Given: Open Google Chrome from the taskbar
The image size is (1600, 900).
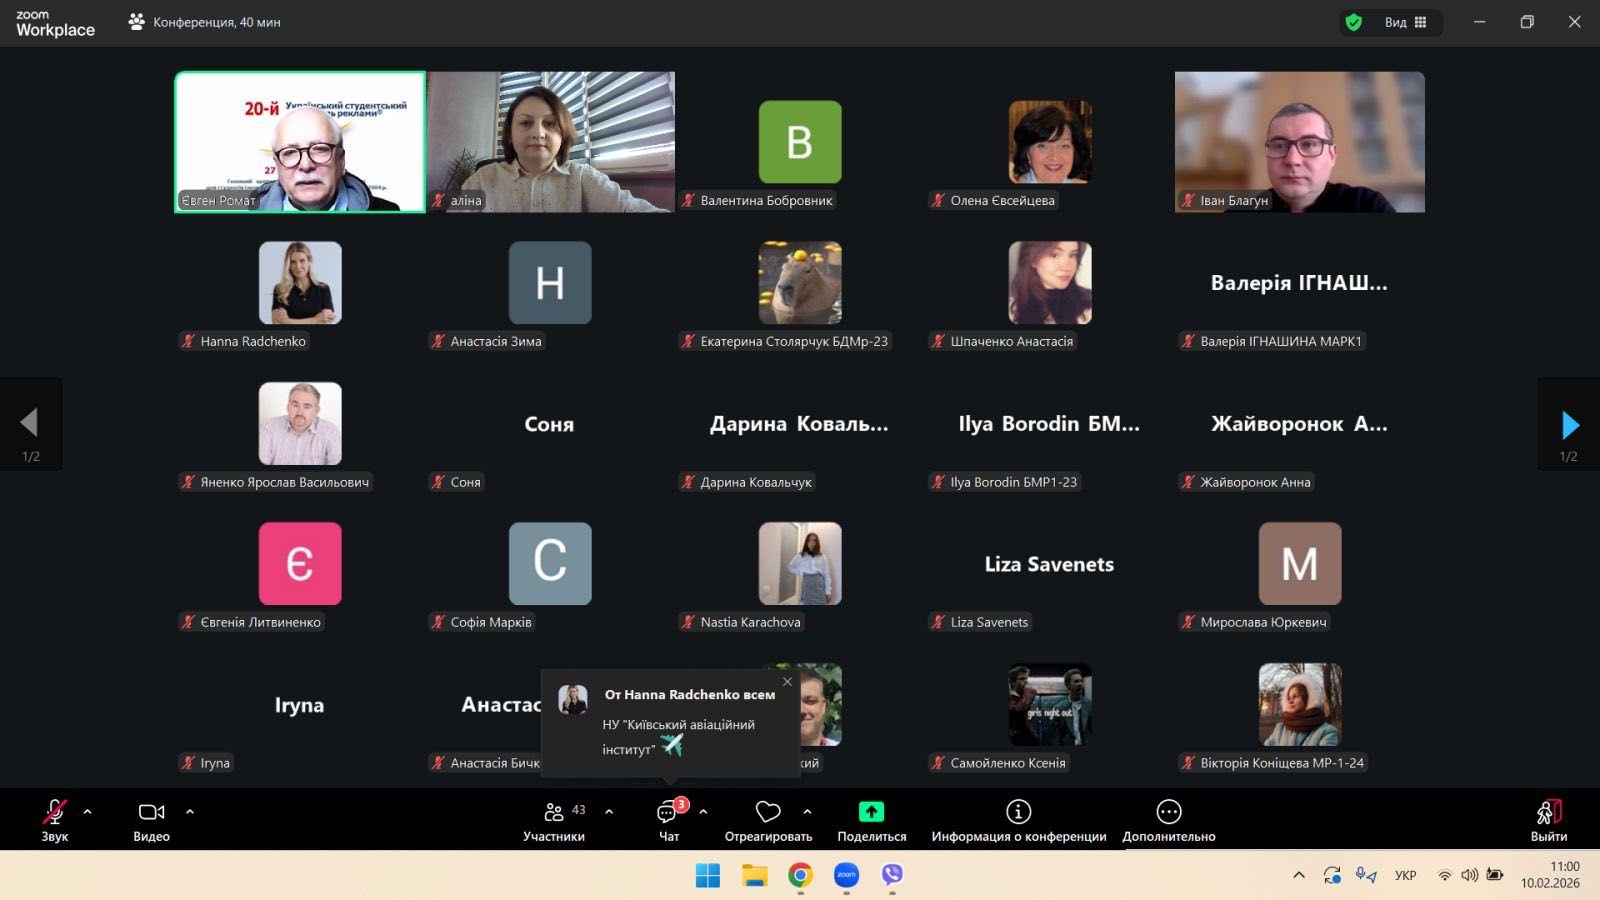Looking at the screenshot, I should pos(800,875).
